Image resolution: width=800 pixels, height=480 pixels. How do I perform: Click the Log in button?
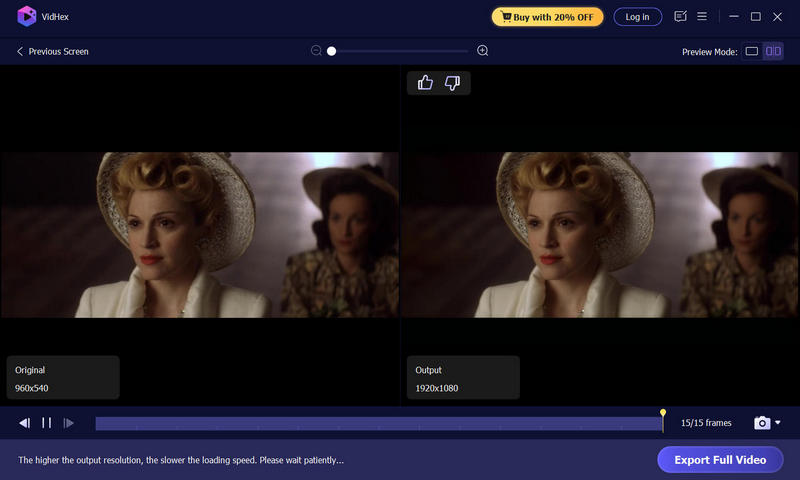tap(637, 17)
